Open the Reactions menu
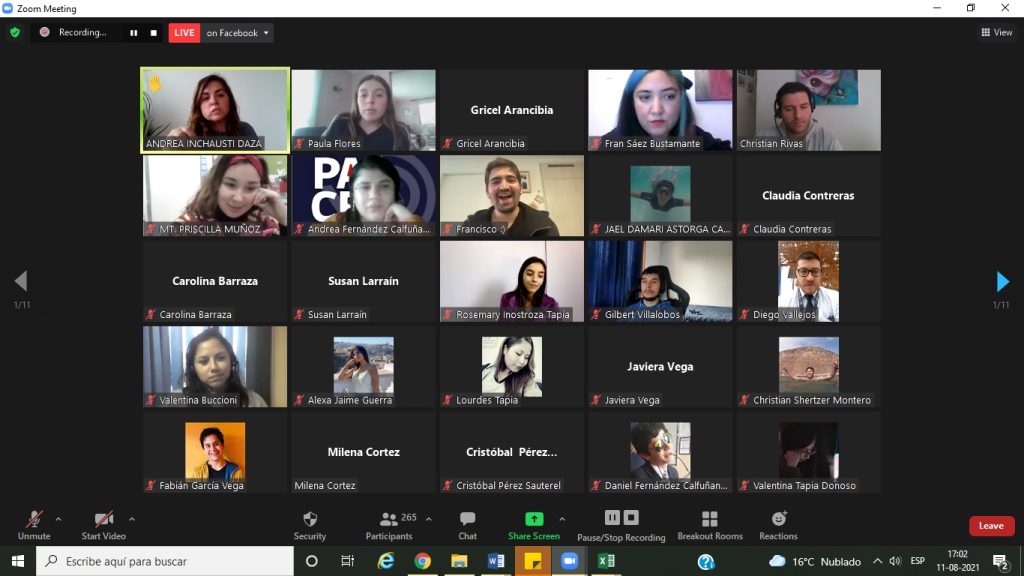1024x576 pixels. [x=778, y=524]
